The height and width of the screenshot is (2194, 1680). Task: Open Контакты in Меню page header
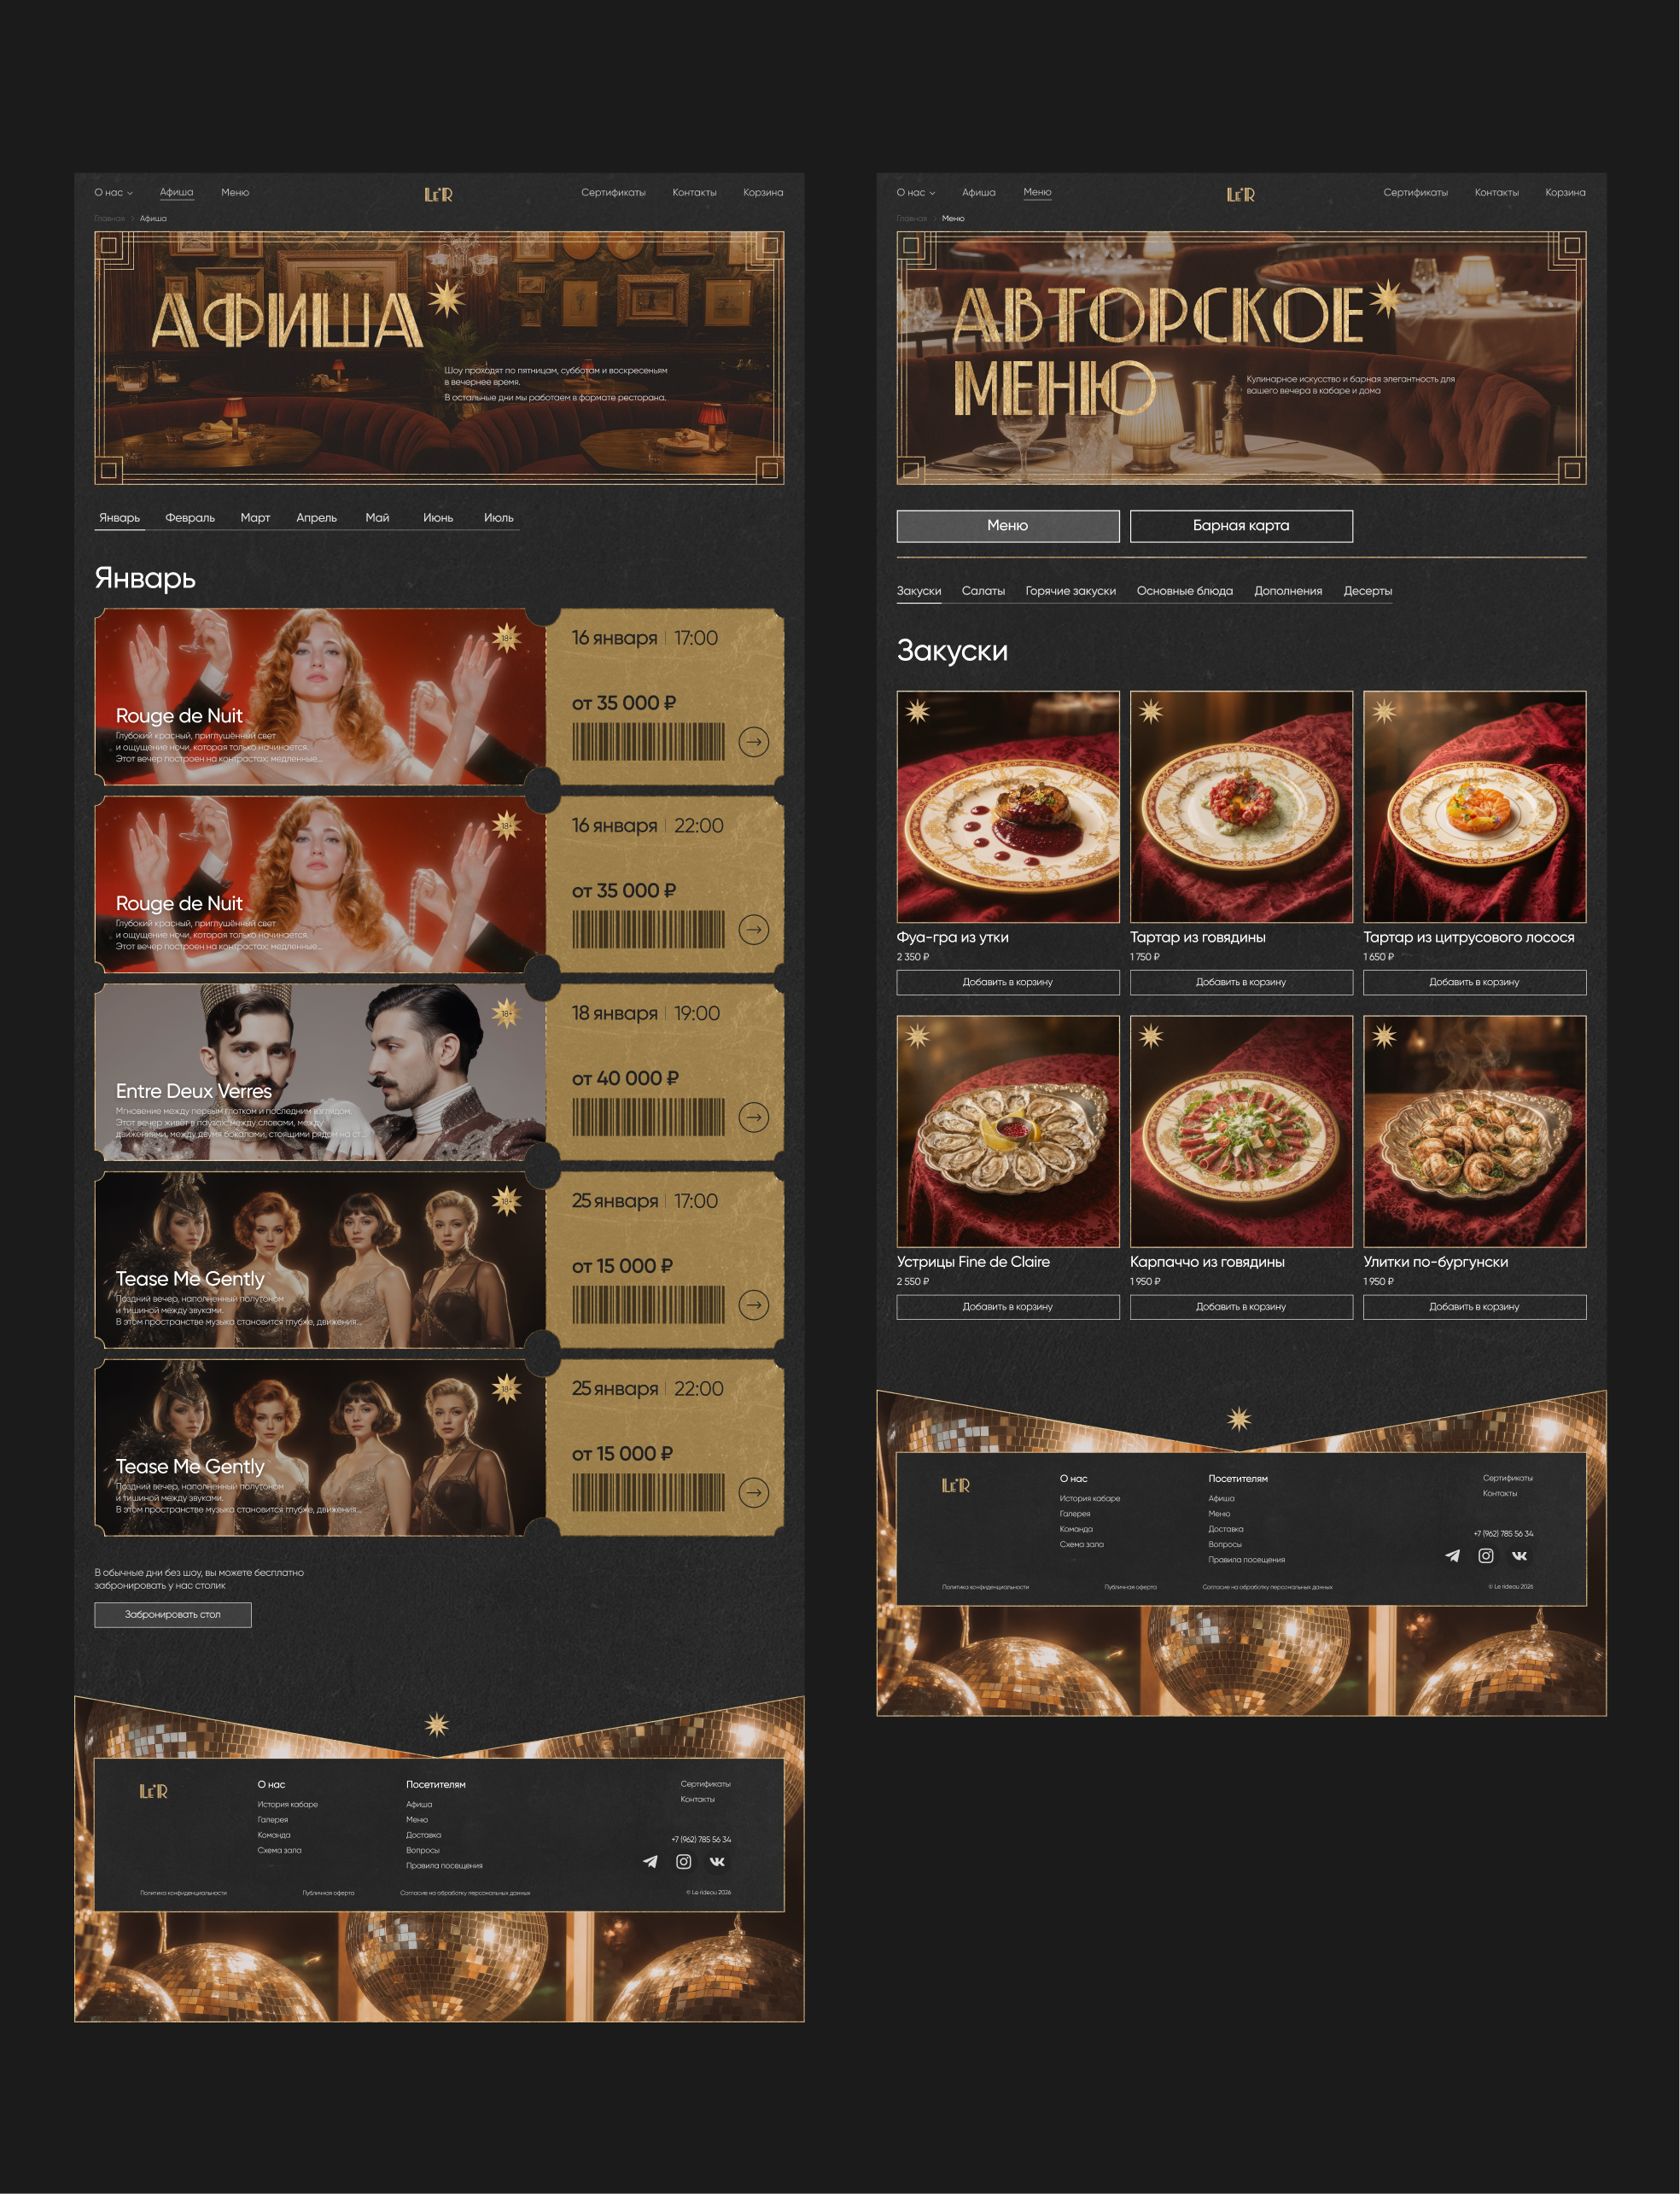pos(1496,193)
